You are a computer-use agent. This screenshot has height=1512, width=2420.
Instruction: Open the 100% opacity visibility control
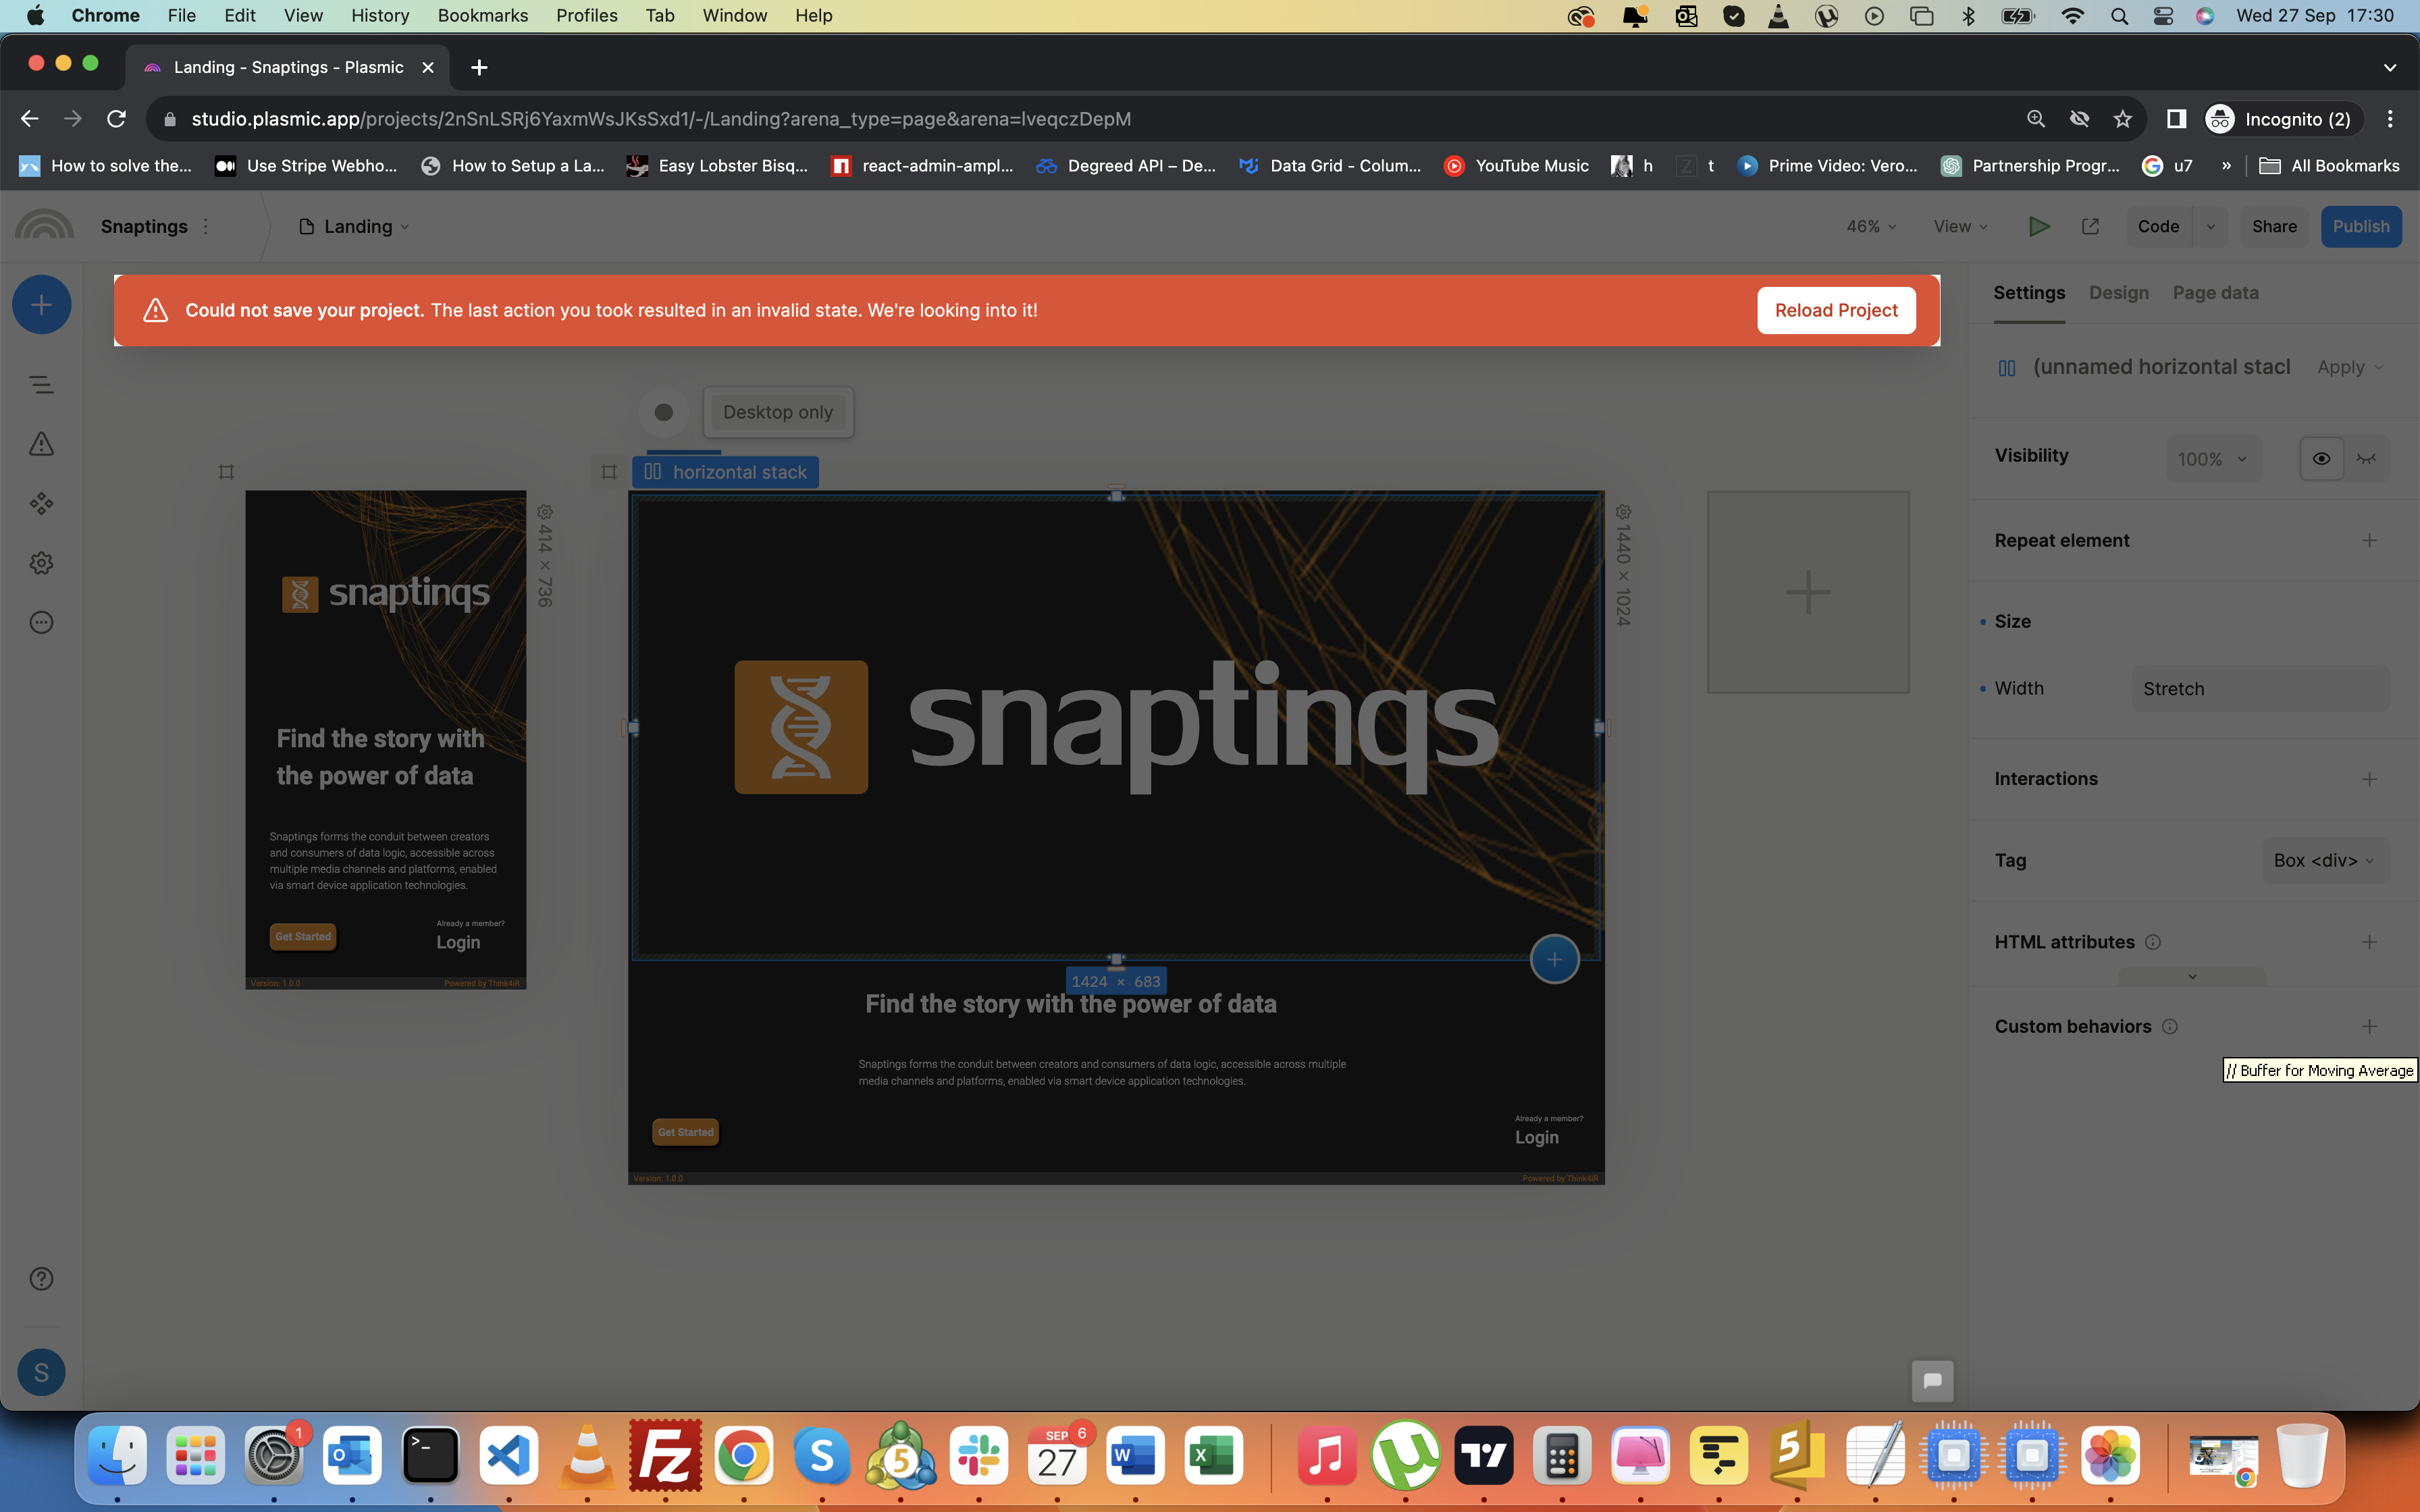(2212, 459)
